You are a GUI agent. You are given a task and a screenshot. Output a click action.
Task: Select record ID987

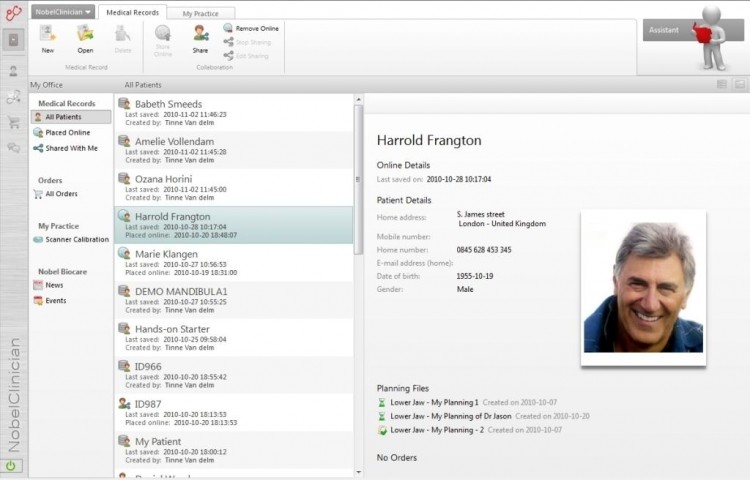tap(234, 413)
